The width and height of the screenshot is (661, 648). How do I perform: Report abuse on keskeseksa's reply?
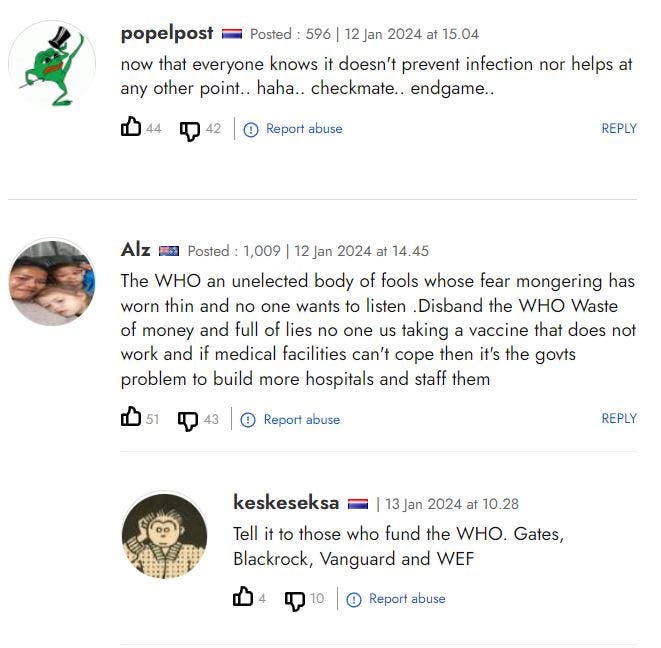(x=407, y=599)
